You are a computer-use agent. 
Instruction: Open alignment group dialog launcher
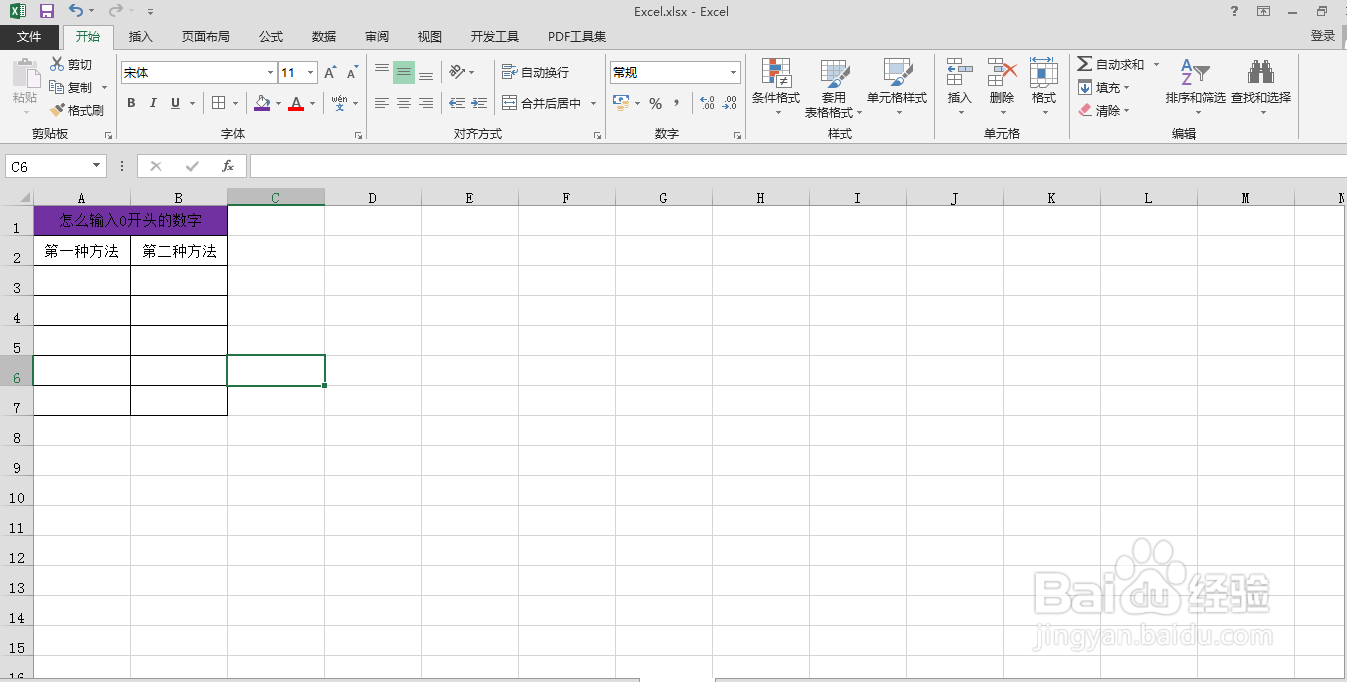pos(597,134)
